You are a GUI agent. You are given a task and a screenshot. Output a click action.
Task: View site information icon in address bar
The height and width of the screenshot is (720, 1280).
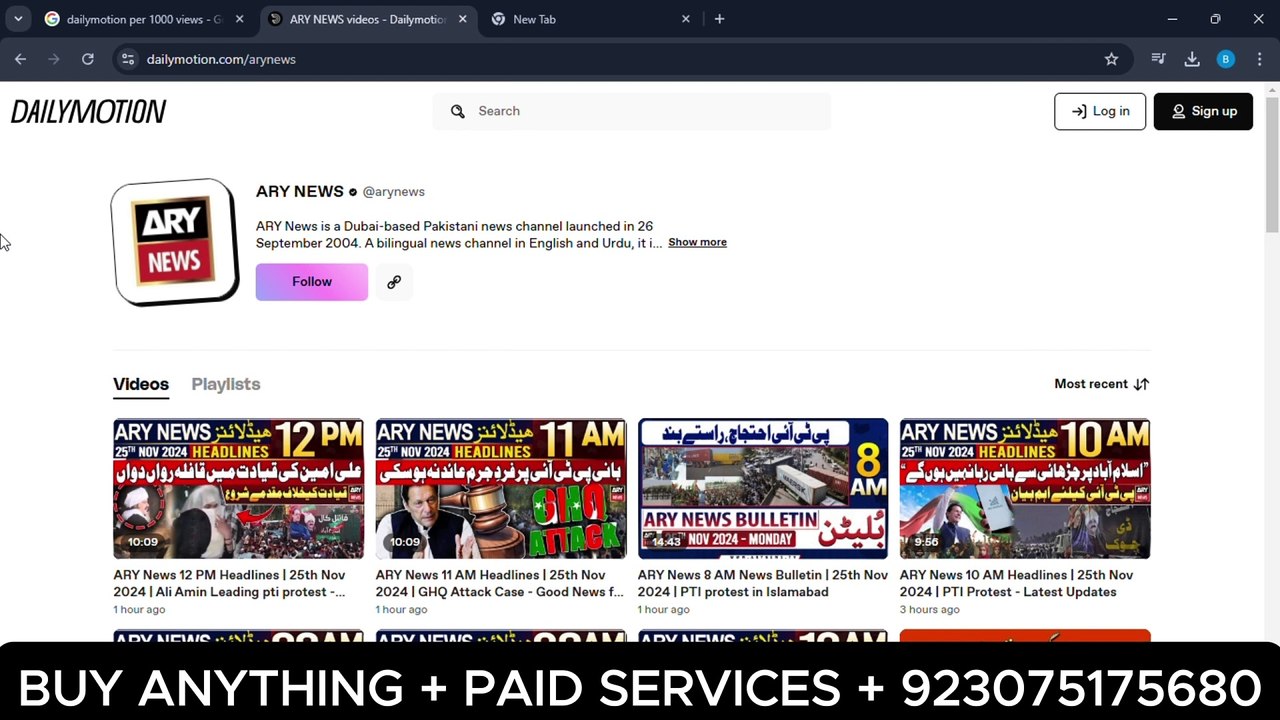click(127, 59)
